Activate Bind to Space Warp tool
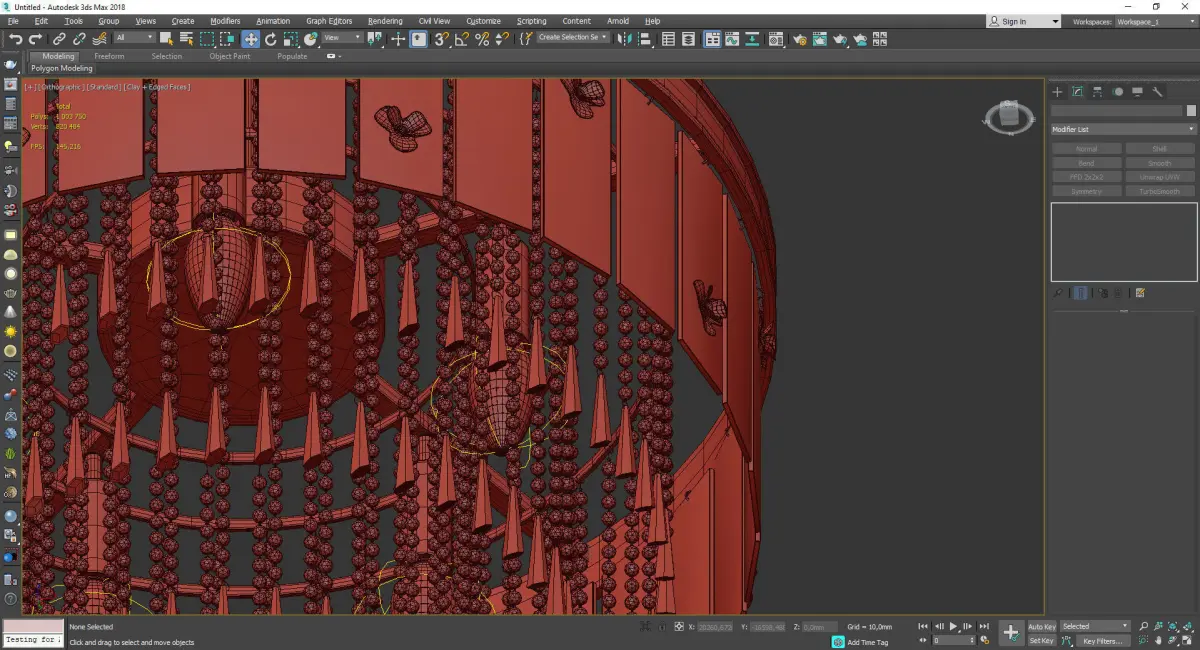Image resolution: width=1200 pixels, height=650 pixels. pos(100,39)
